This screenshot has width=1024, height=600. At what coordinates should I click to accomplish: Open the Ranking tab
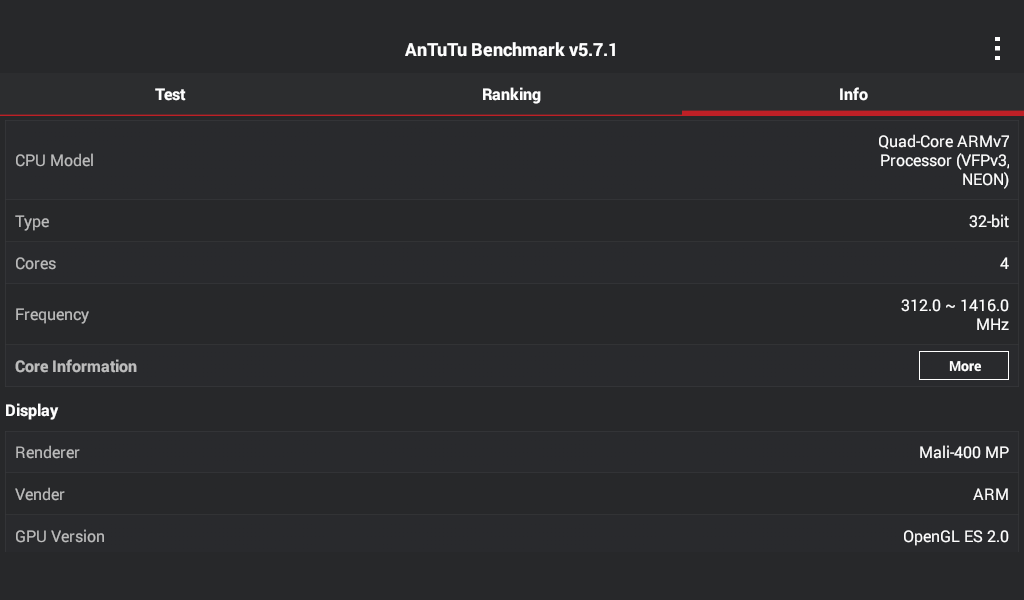point(511,94)
